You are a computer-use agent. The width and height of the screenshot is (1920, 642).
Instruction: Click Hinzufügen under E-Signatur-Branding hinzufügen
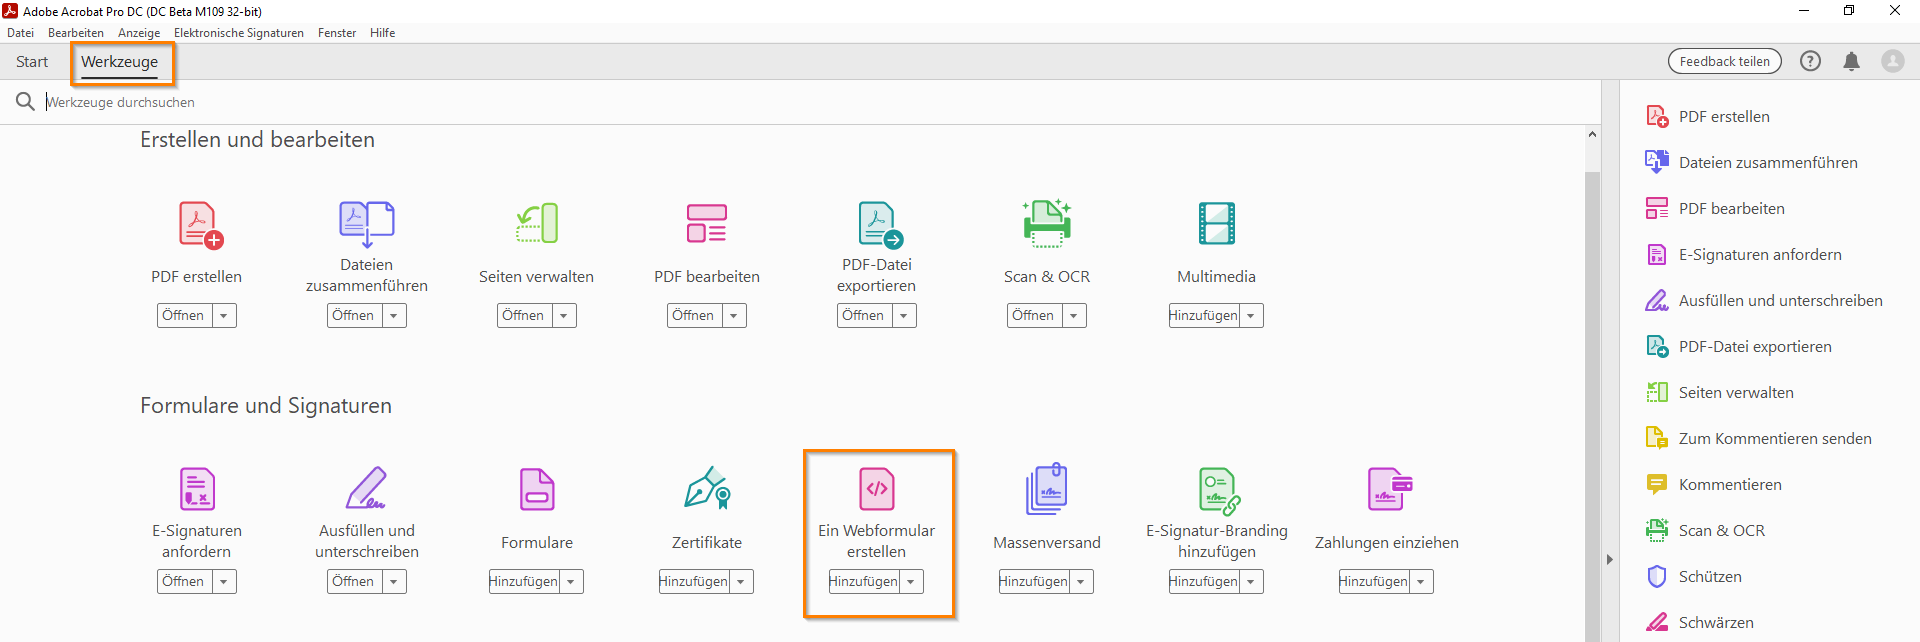tap(1204, 581)
